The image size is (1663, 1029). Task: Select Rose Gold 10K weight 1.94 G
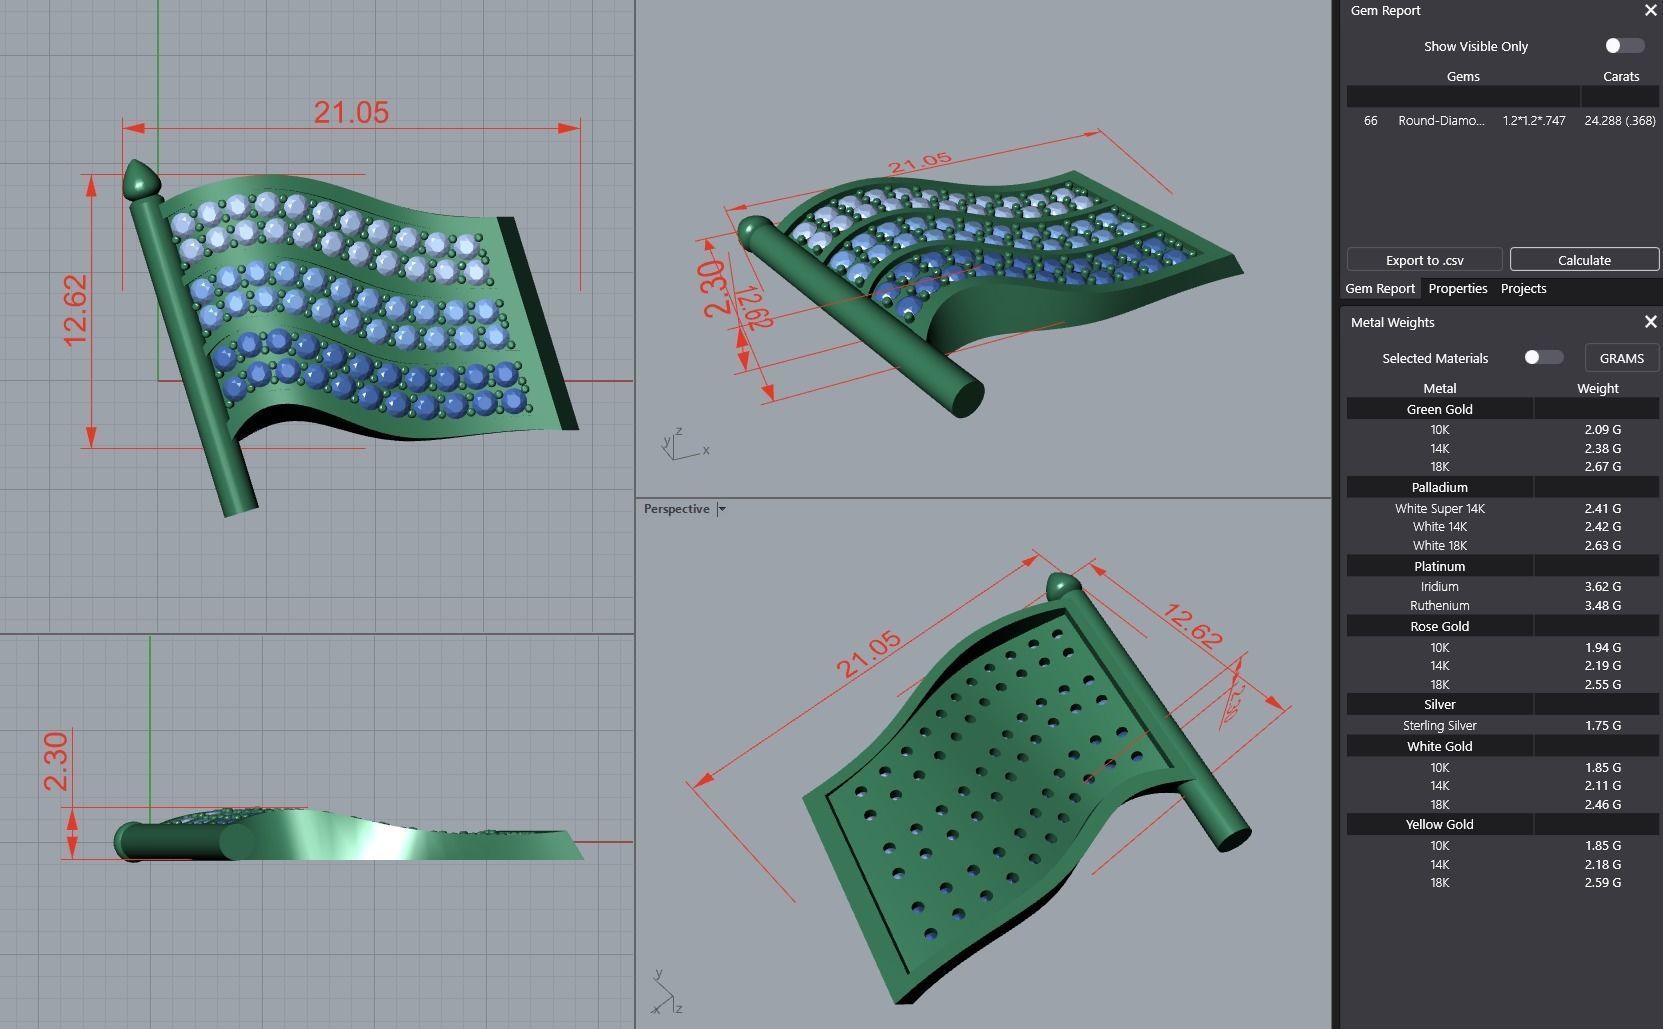[x=1602, y=647]
